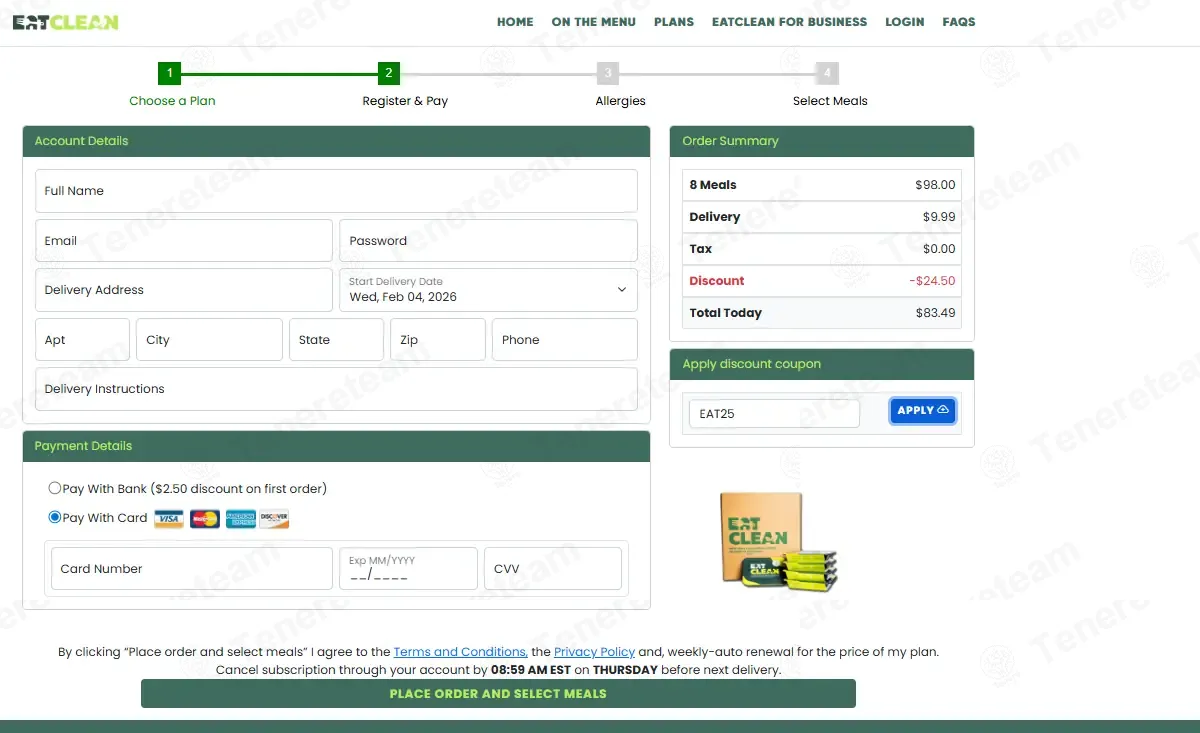Screen dimensions: 1200x733
Task: Open the Terms and Conditions link
Action: [x=460, y=652]
